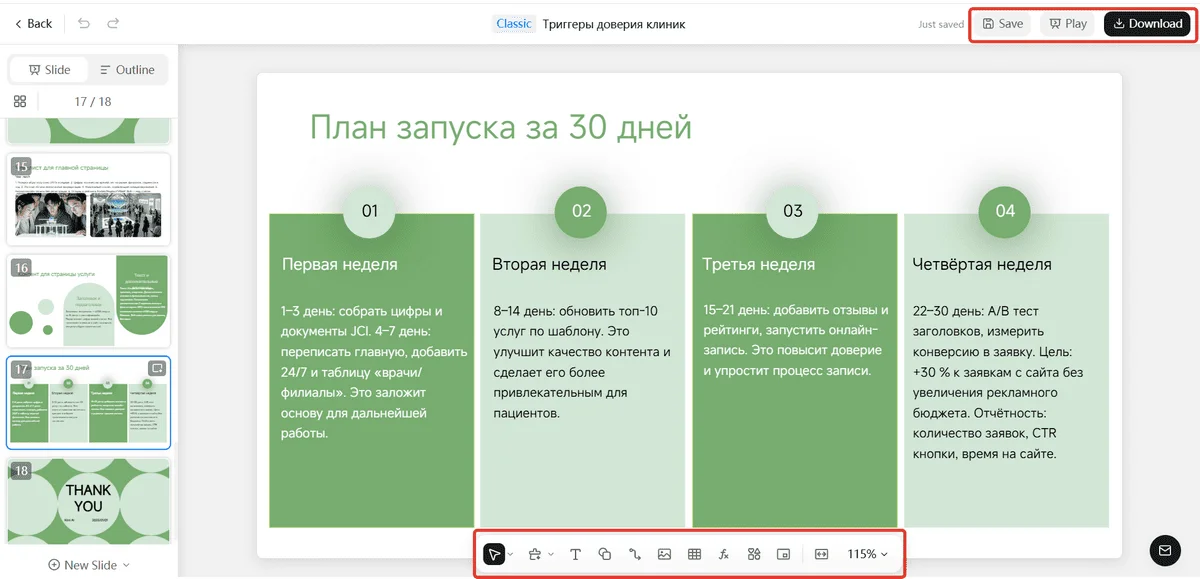Insert an image from toolbar

point(664,554)
